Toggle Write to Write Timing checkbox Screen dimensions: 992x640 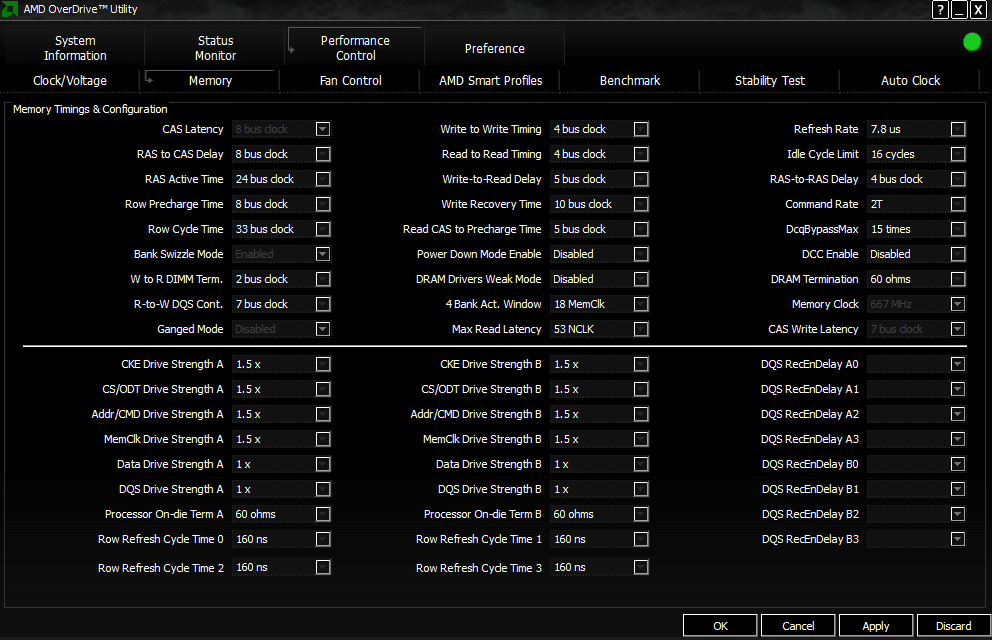pyautogui.click(x=641, y=129)
